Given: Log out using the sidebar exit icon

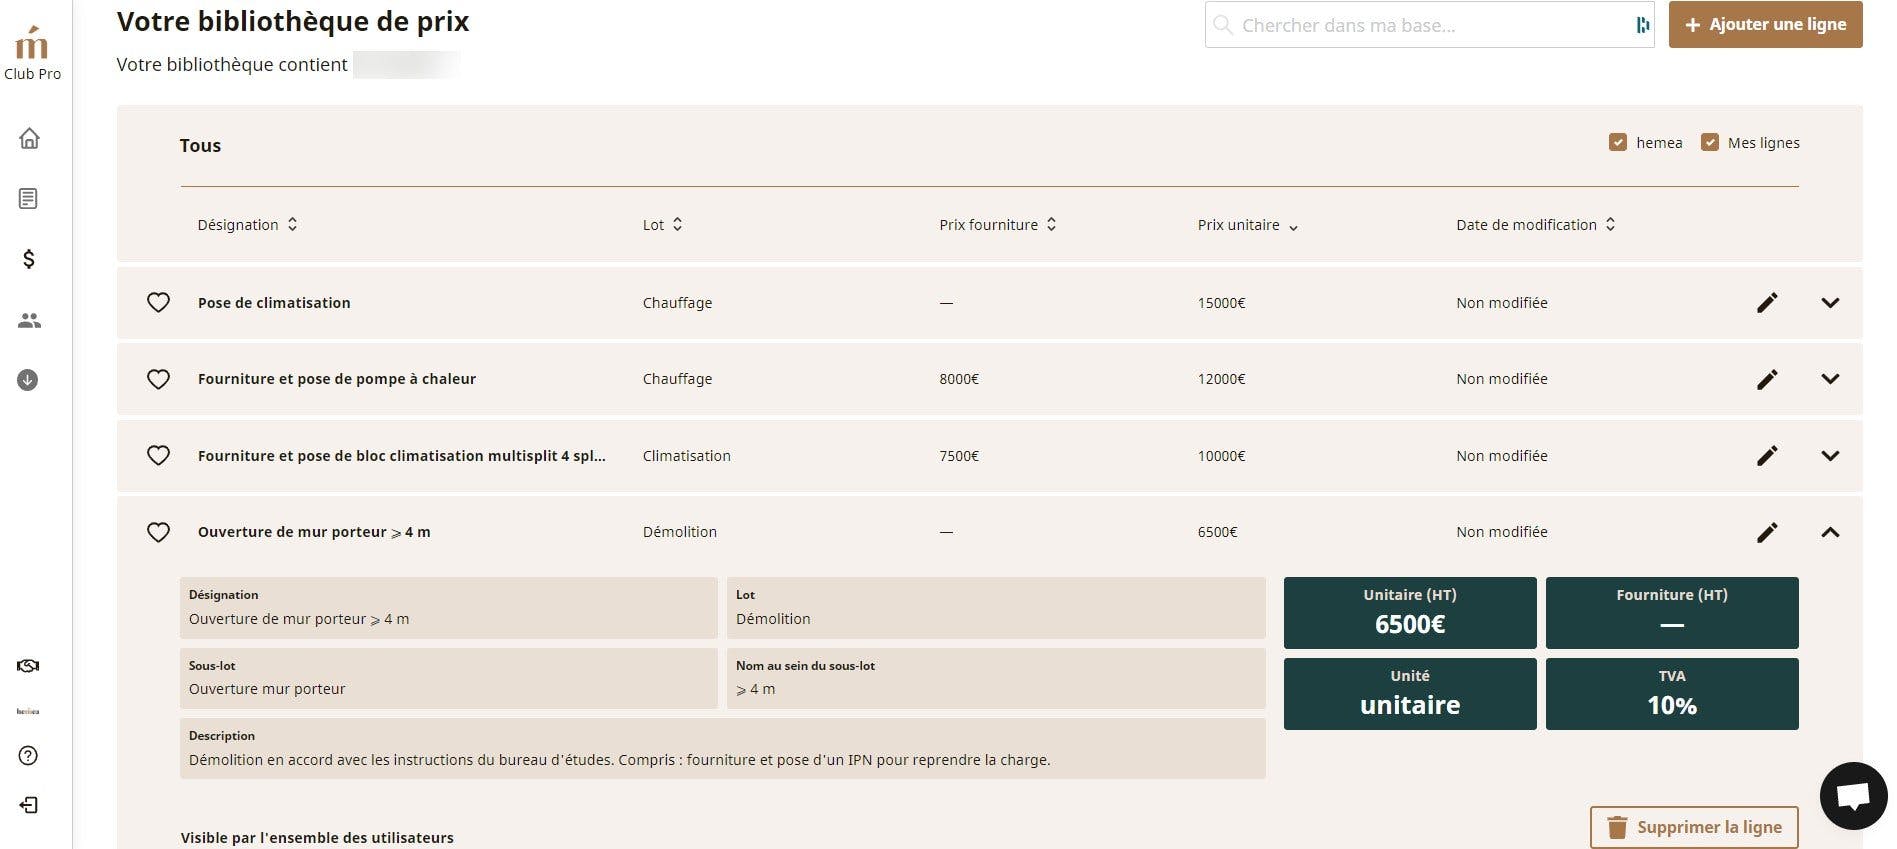Looking at the screenshot, I should tap(28, 805).
